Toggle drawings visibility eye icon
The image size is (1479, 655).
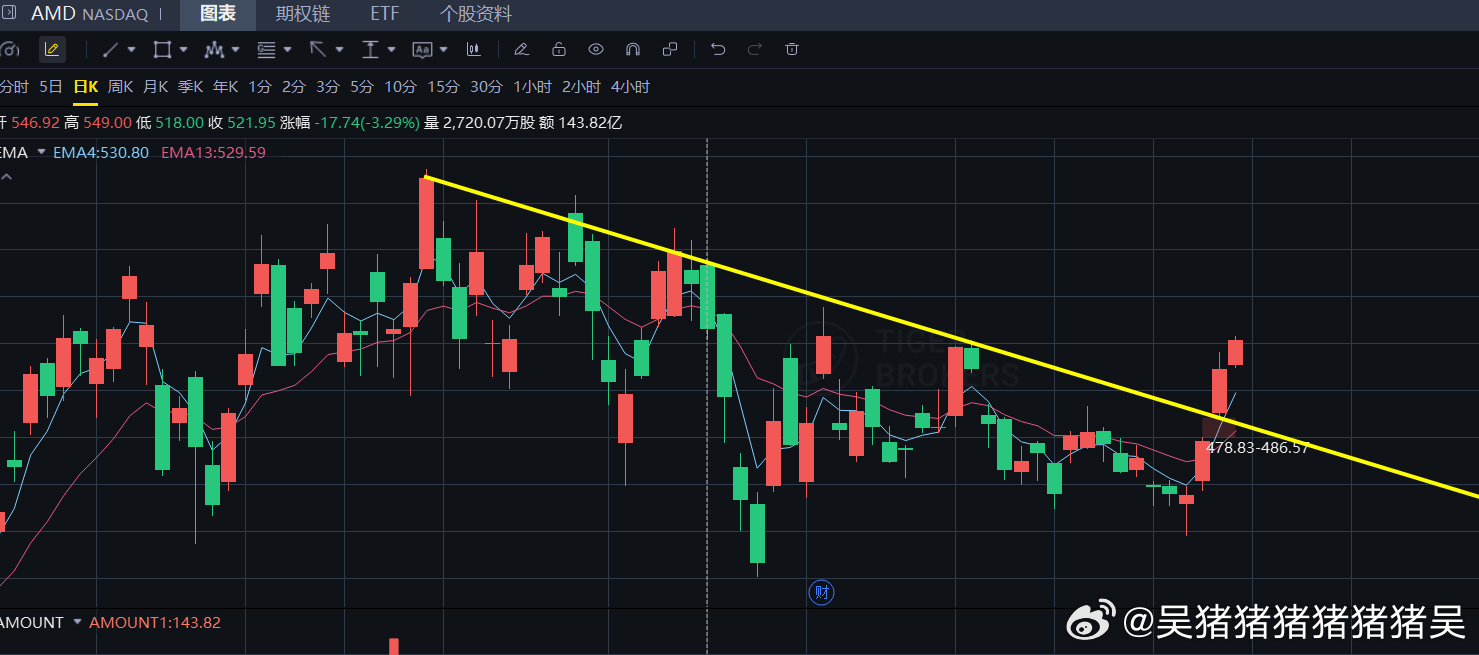coord(596,49)
